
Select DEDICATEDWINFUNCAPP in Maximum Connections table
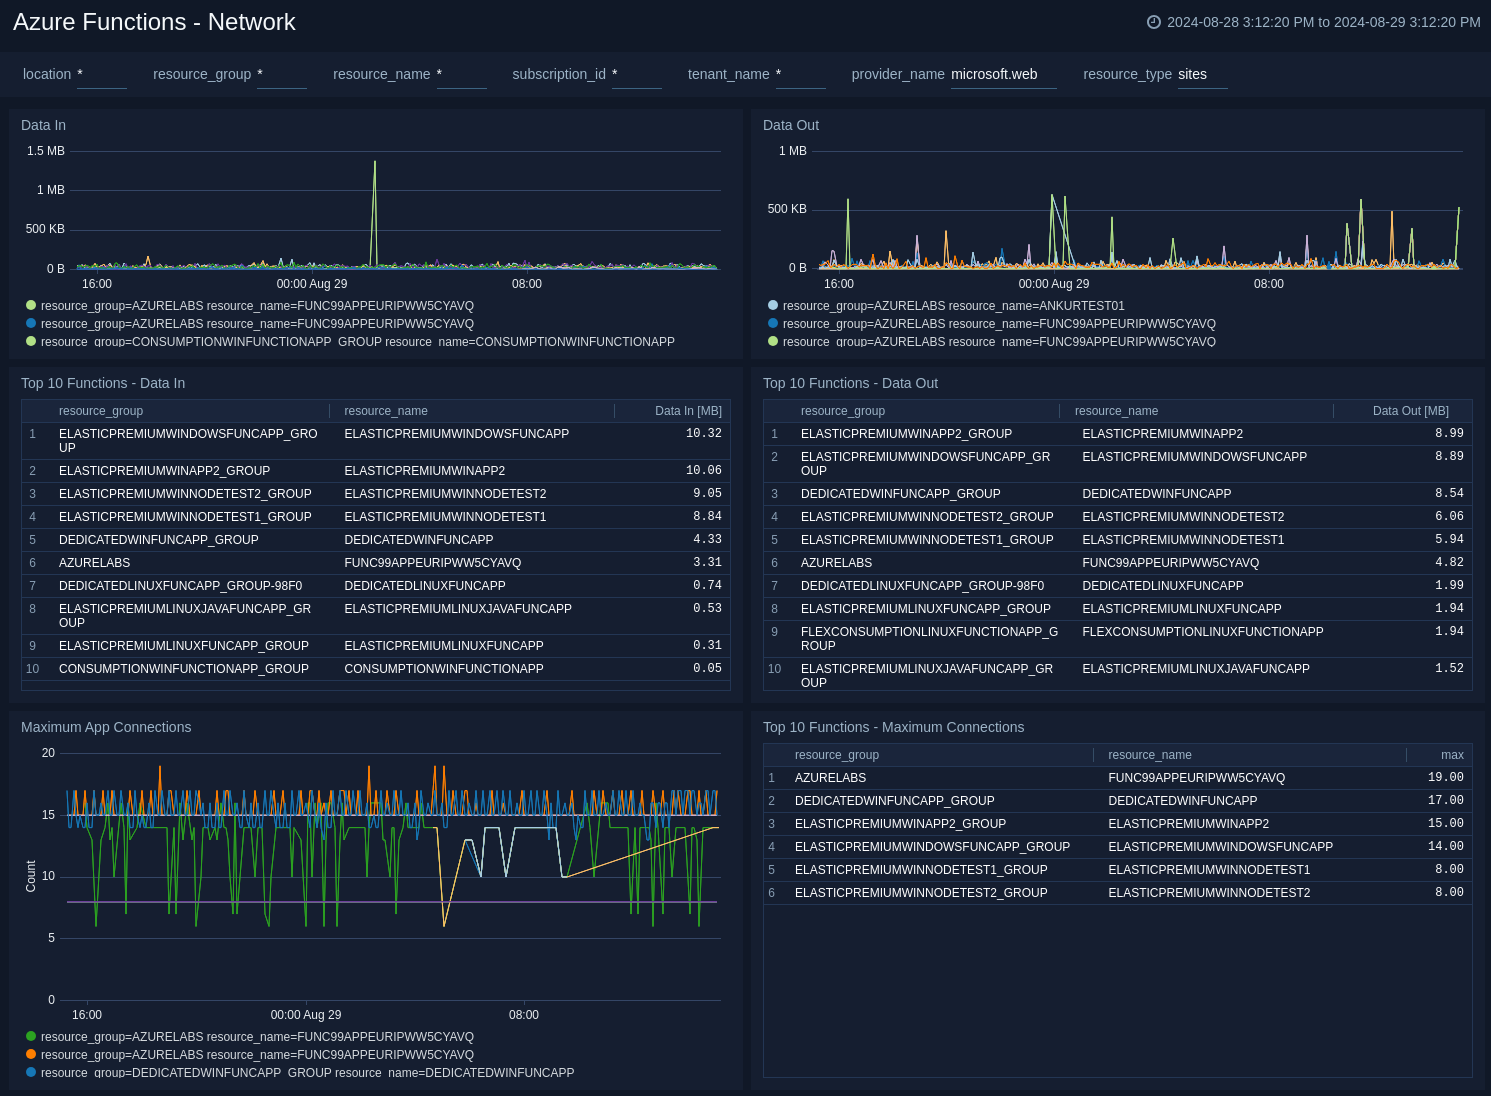pos(1182,801)
